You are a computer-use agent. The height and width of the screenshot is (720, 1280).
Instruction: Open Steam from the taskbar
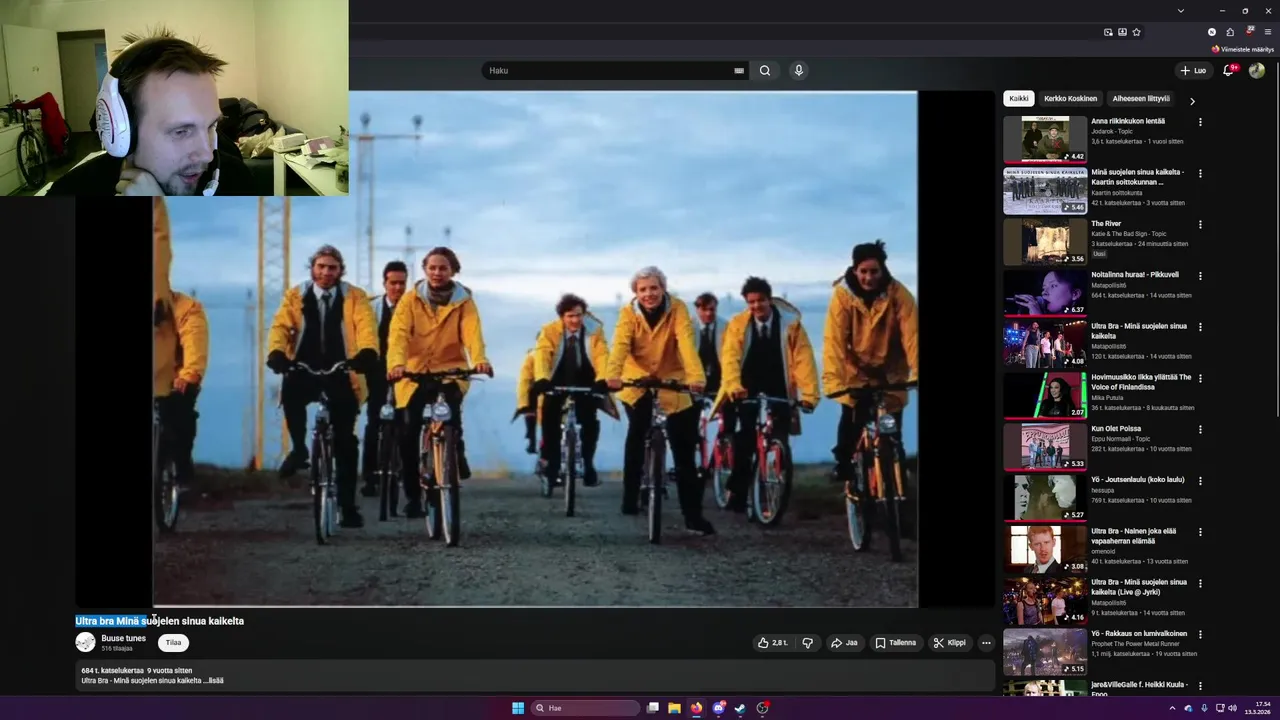click(x=741, y=708)
